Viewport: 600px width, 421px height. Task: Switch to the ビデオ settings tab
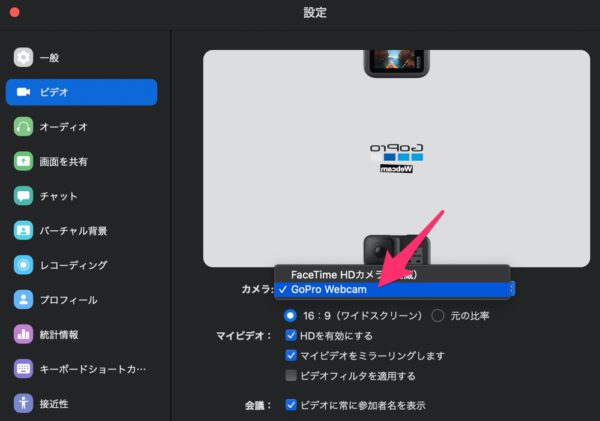[81, 92]
